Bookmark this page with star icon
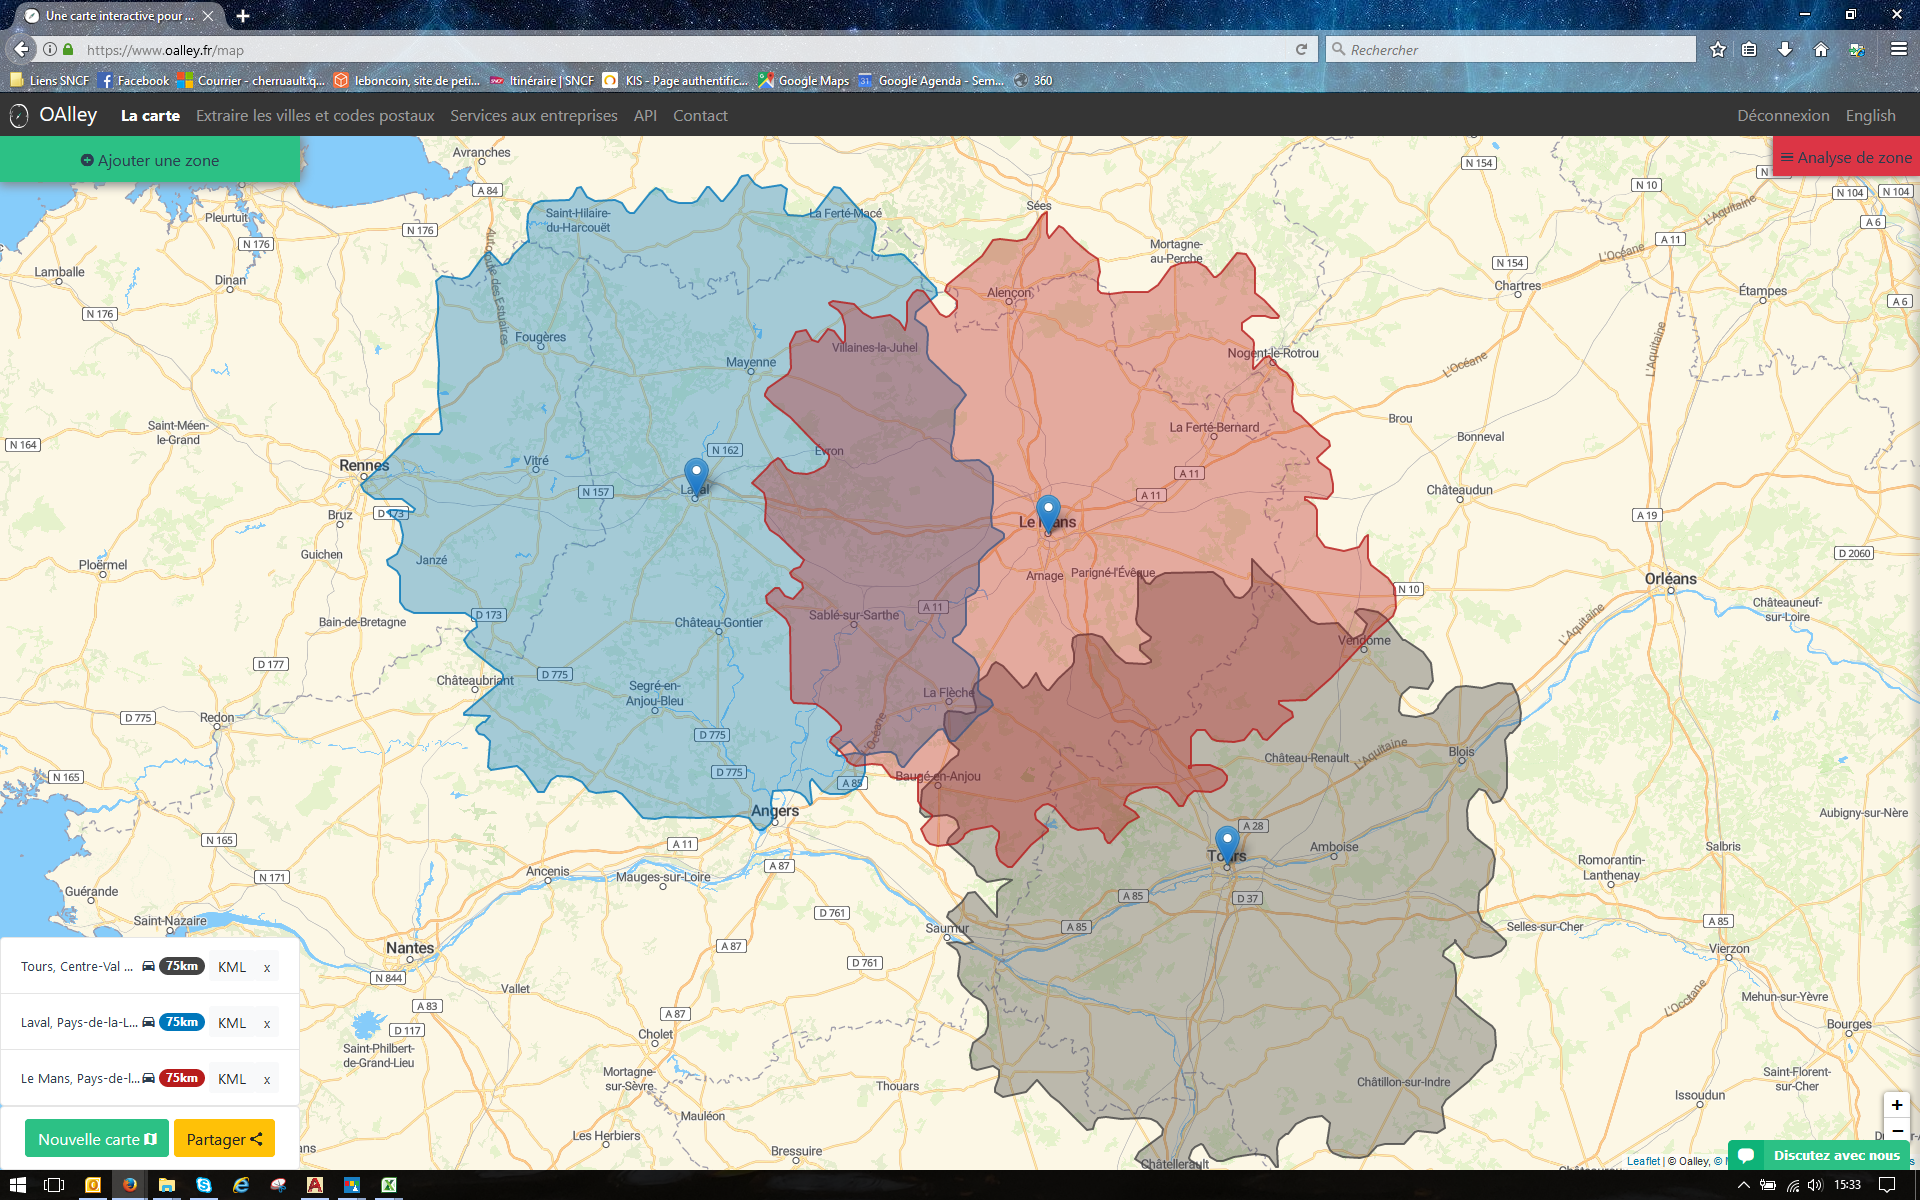This screenshot has height=1200, width=1920. (x=1718, y=49)
